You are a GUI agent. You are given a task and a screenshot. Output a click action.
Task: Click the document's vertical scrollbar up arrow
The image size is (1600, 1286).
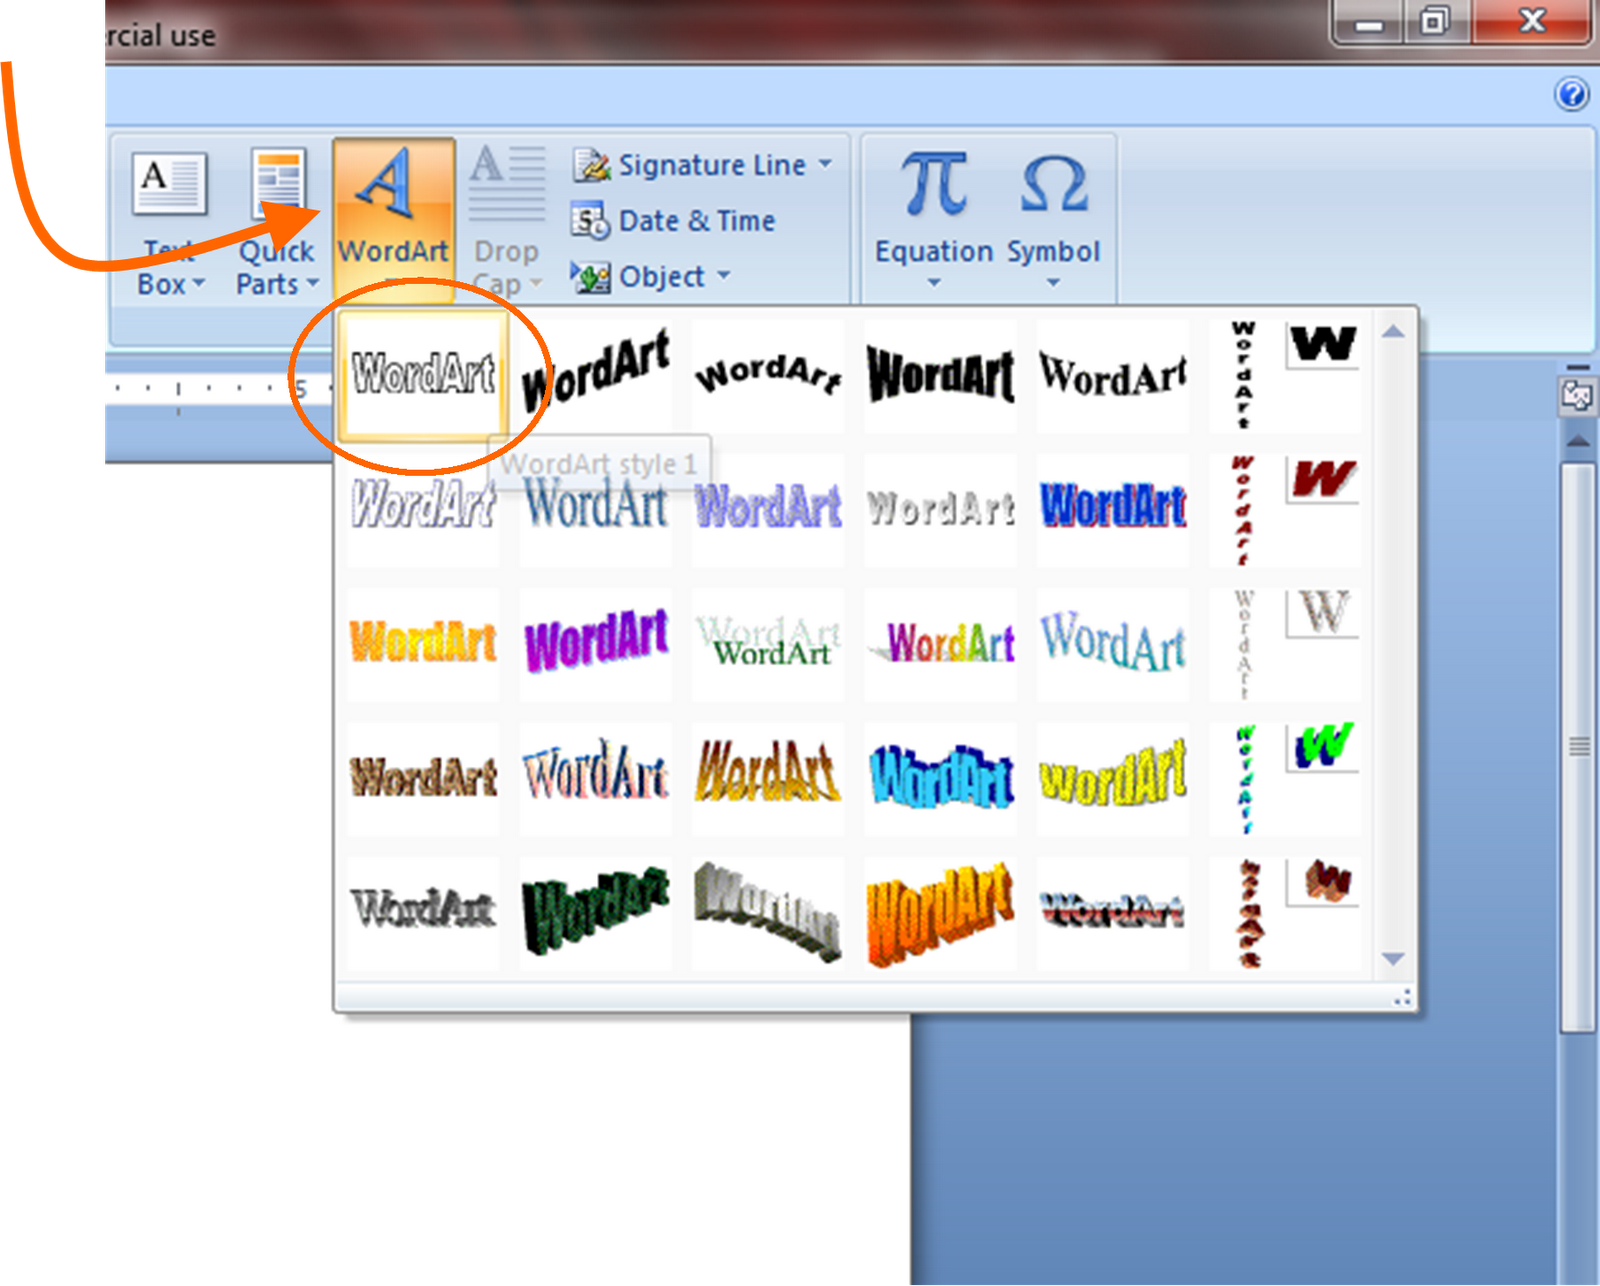pos(1578,441)
